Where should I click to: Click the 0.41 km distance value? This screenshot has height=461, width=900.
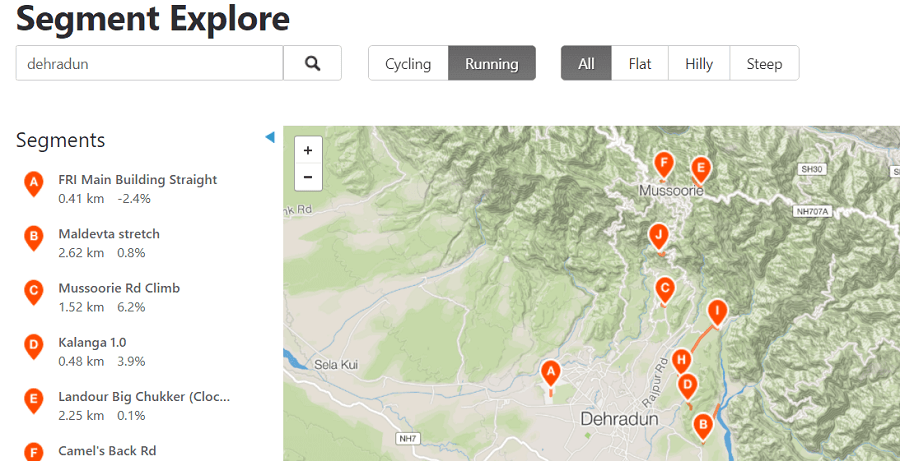click(x=81, y=199)
